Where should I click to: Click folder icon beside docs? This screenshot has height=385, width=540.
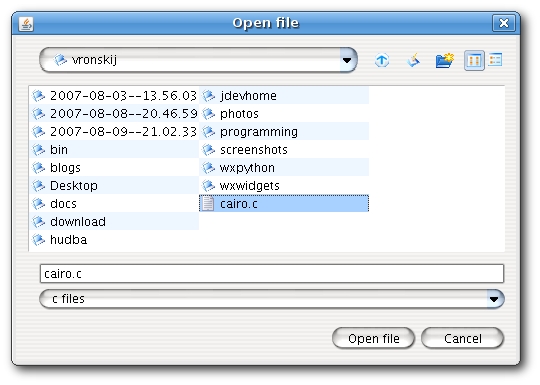[39, 204]
